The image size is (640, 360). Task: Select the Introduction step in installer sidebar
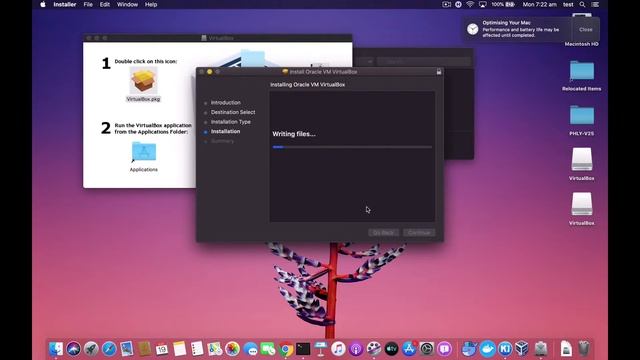226,102
